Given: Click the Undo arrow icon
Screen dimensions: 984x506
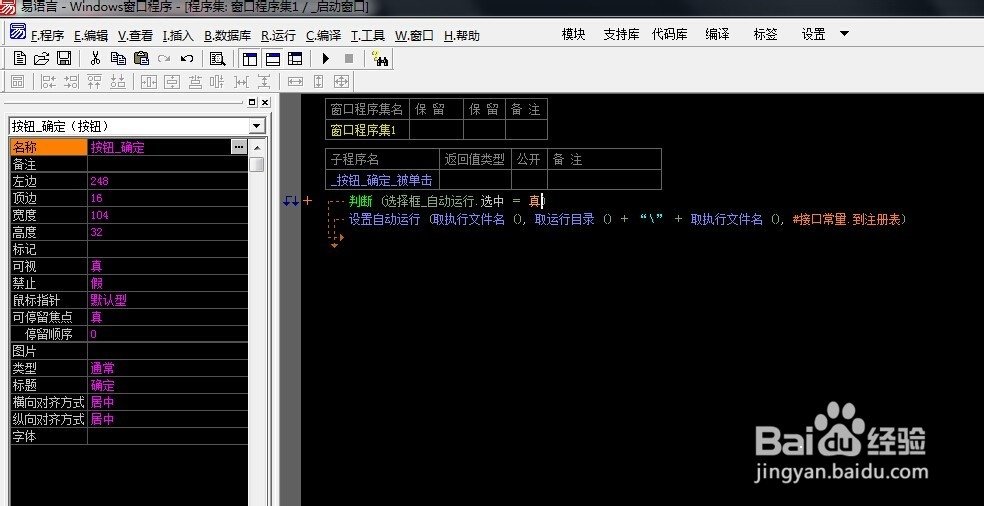Looking at the screenshot, I should pos(187,59).
